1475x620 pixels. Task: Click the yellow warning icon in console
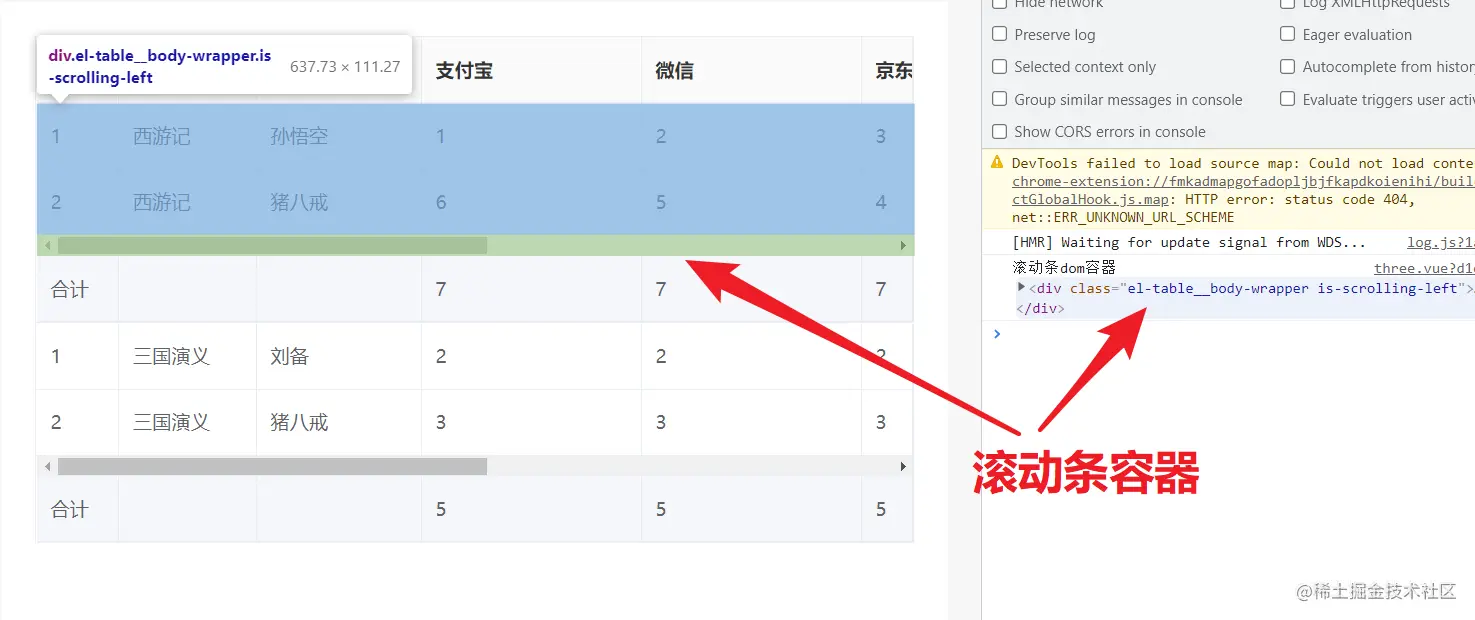pos(997,162)
